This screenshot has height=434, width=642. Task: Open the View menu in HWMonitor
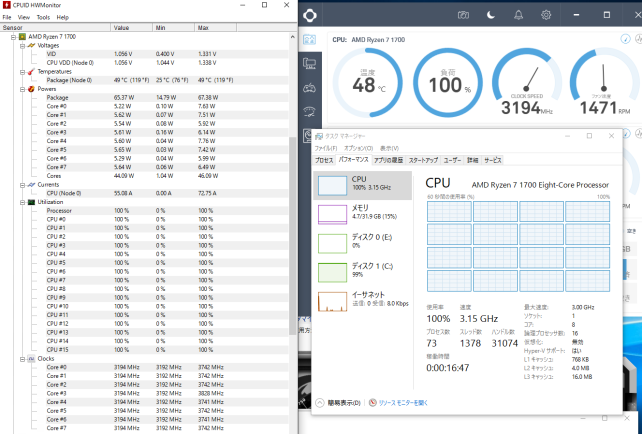23,17
